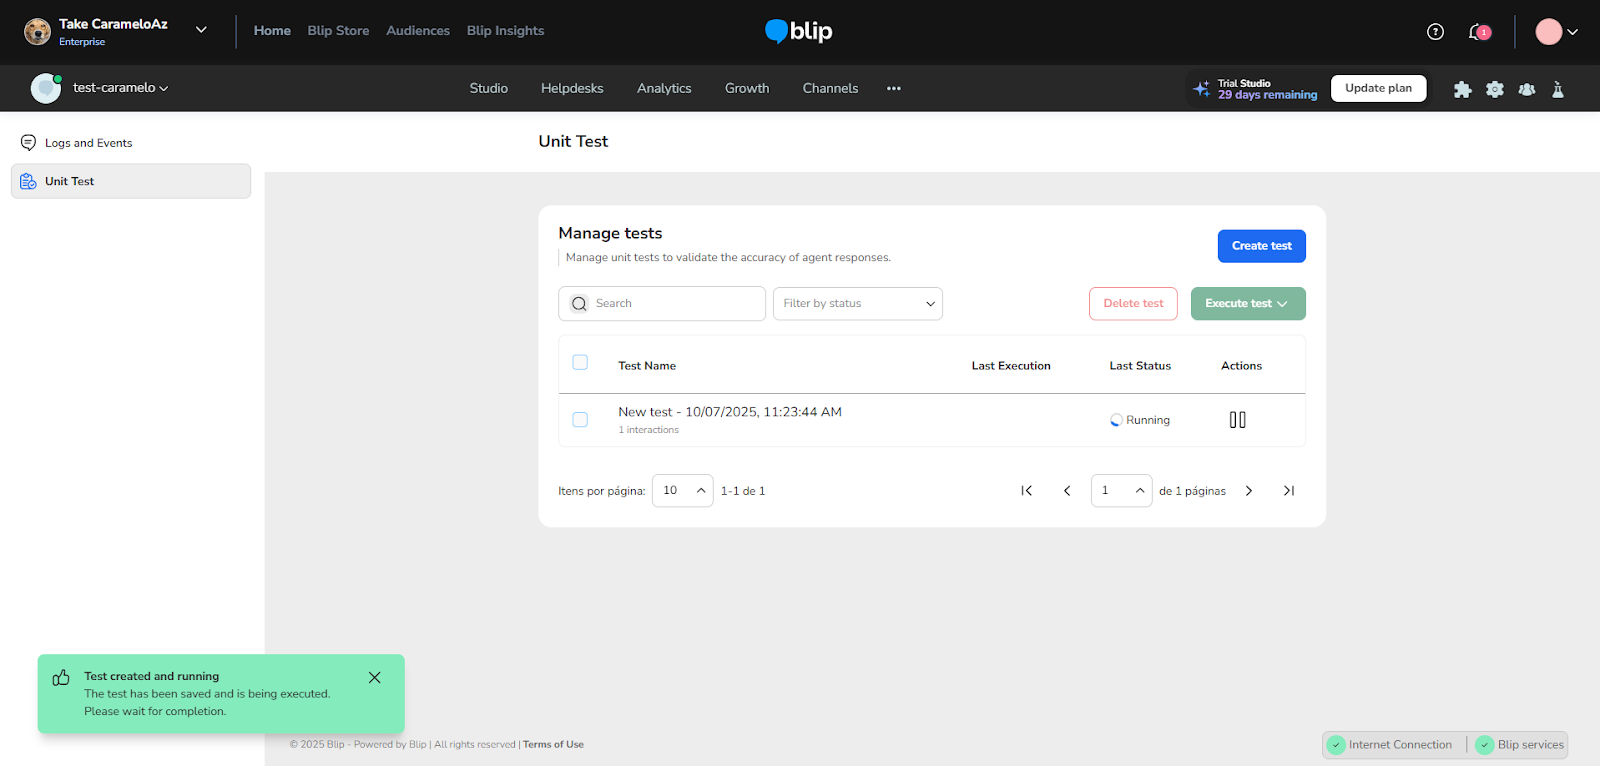This screenshot has width=1600, height=766.
Task: Open the Analytics menu
Action: point(664,88)
